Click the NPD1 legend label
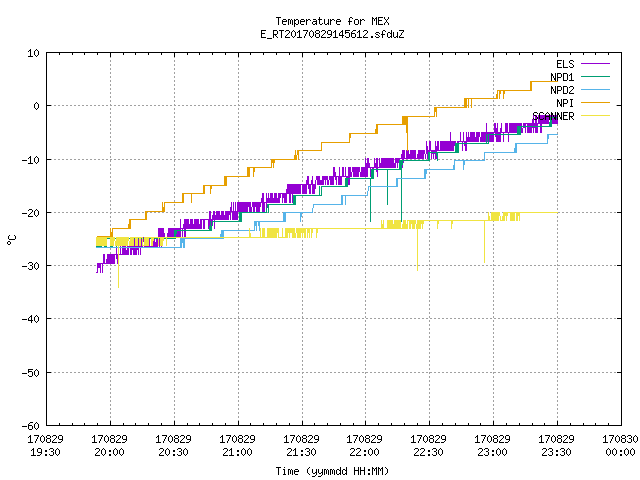Image resolution: width=640 pixels, height=480 pixels. point(562,77)
